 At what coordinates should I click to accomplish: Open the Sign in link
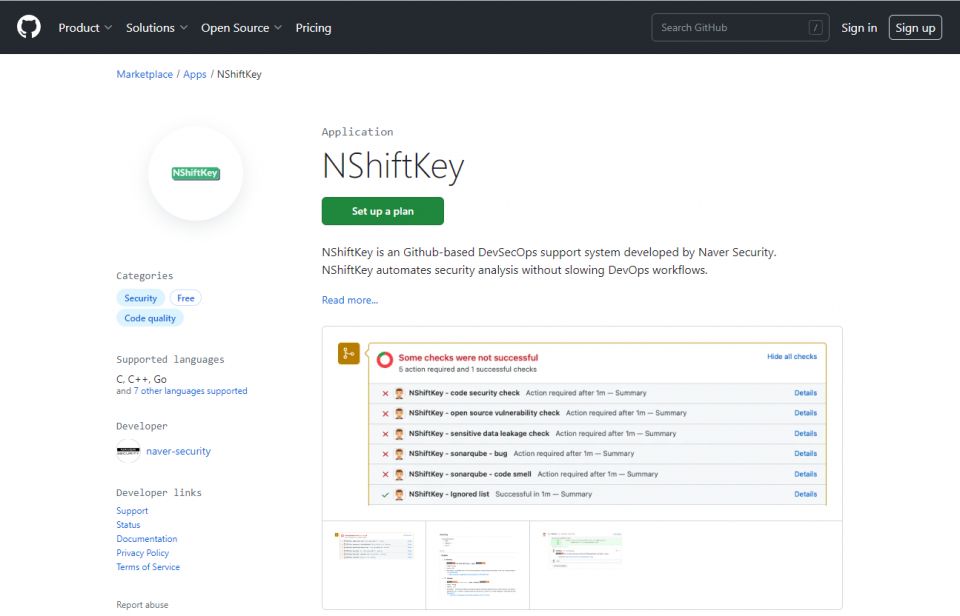[x=859, y=28]
